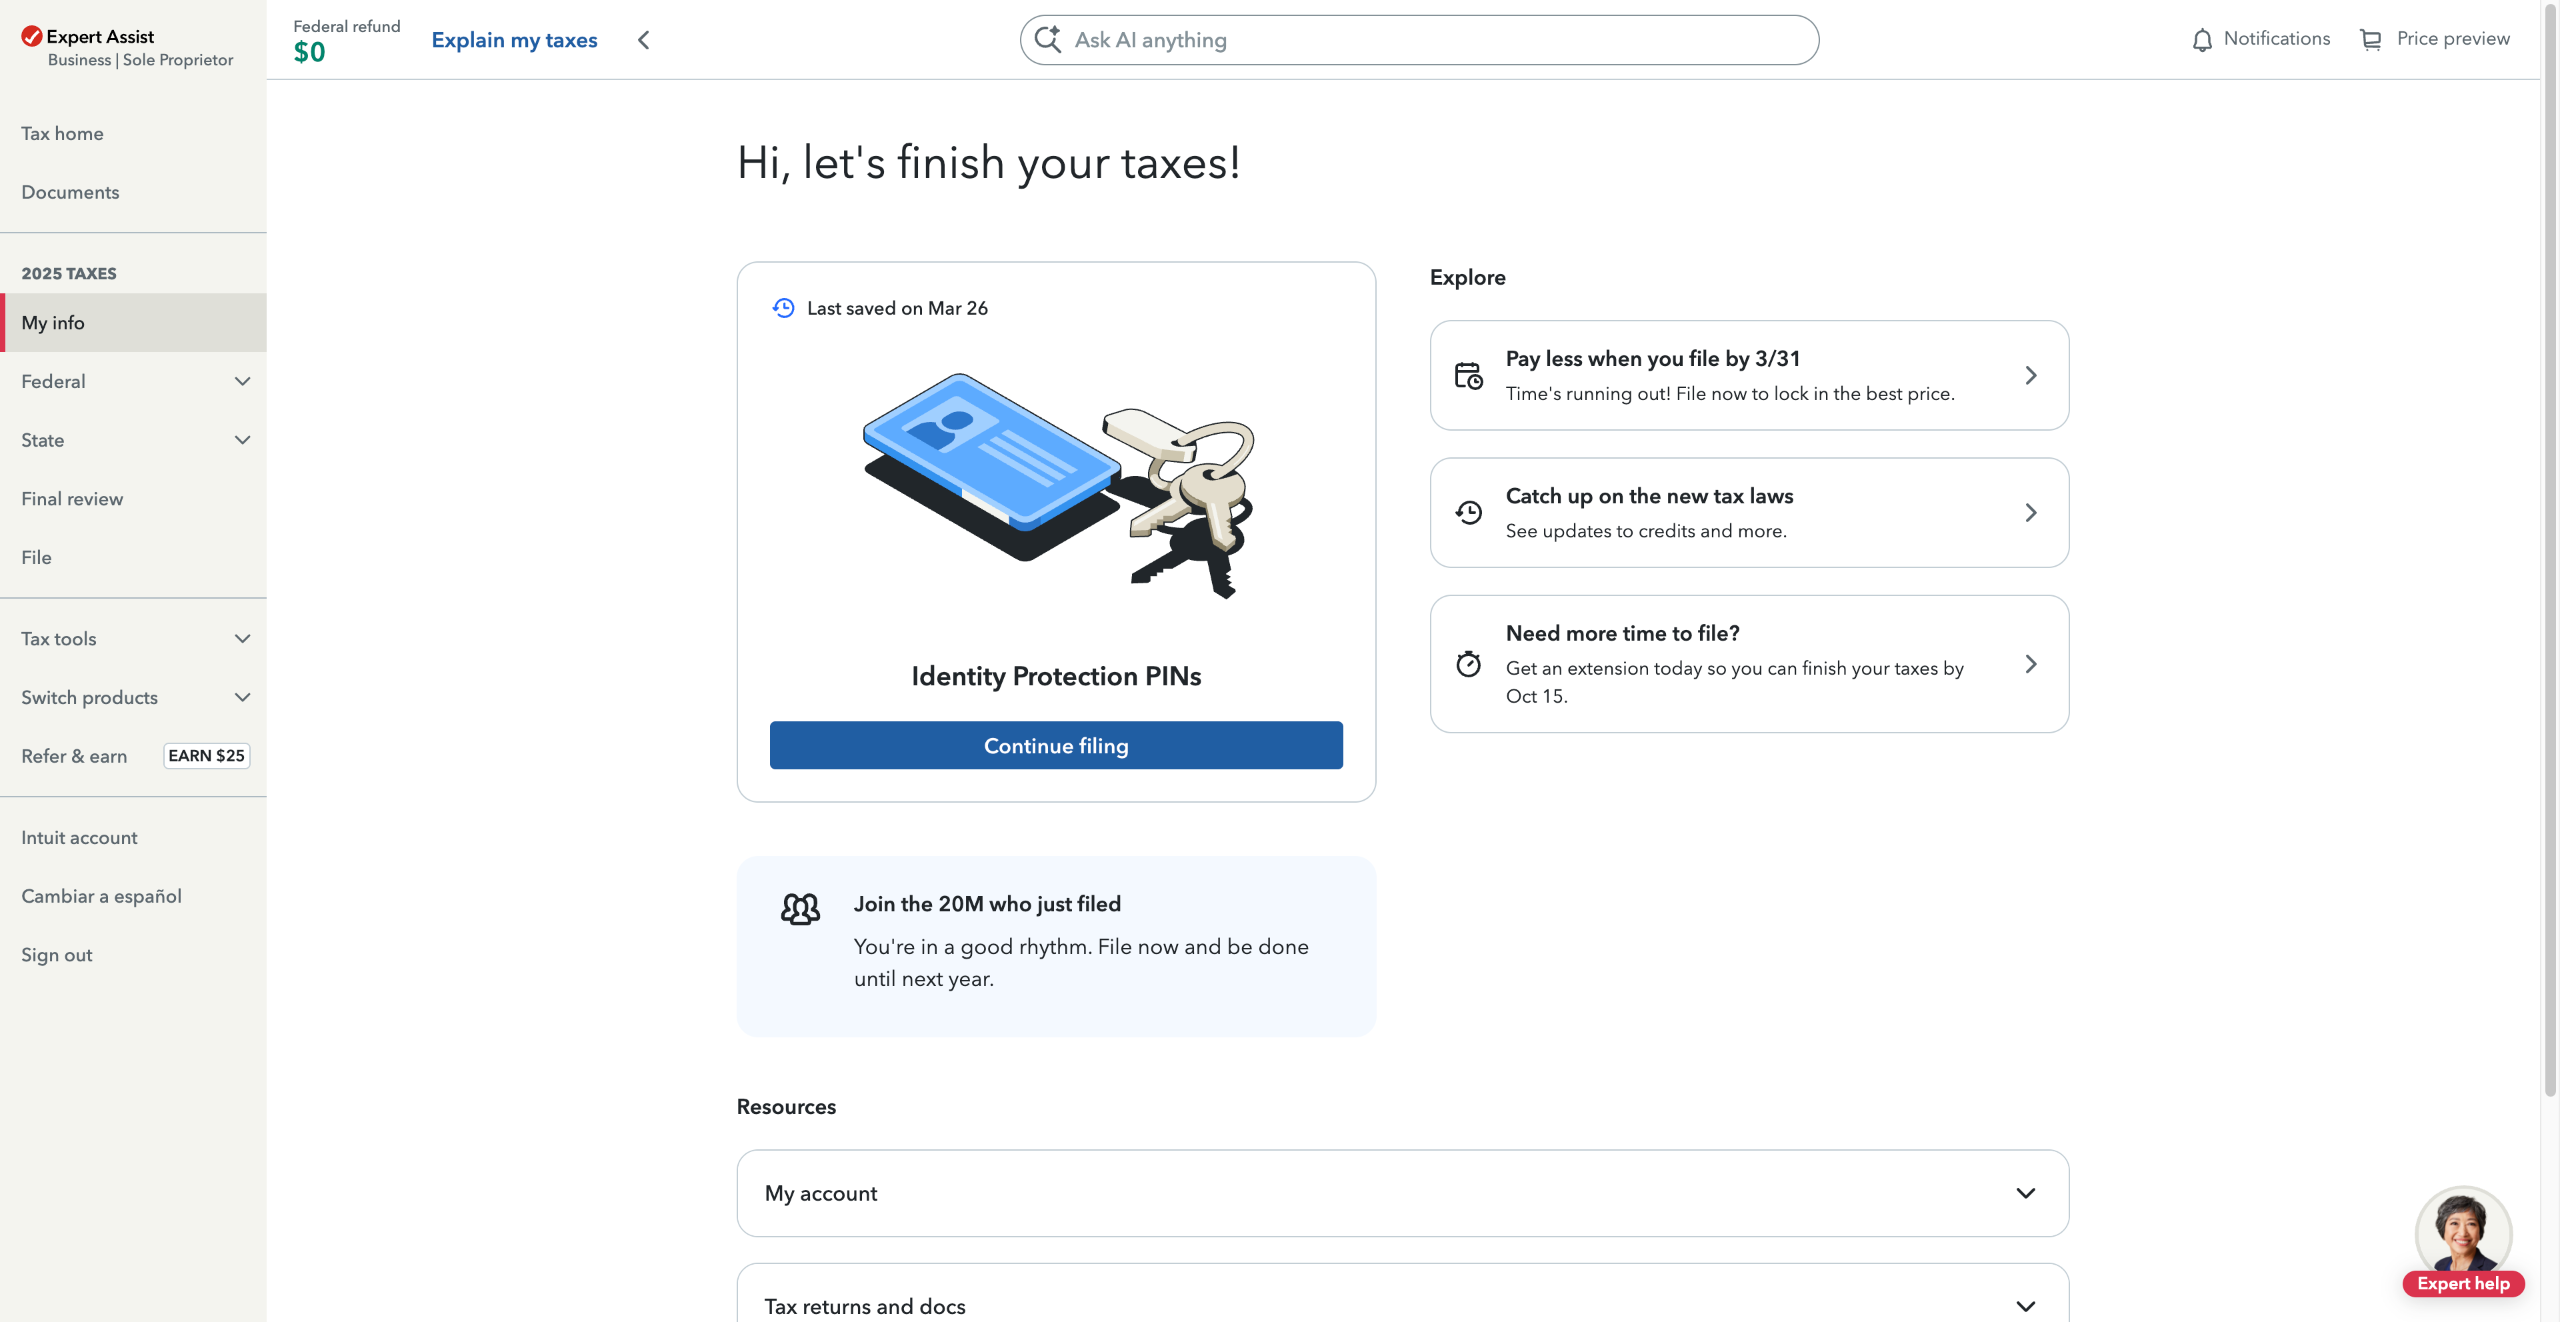Expand the Switch products menu
This screenshot has height=1322, width=2560.
pos(242,697)
